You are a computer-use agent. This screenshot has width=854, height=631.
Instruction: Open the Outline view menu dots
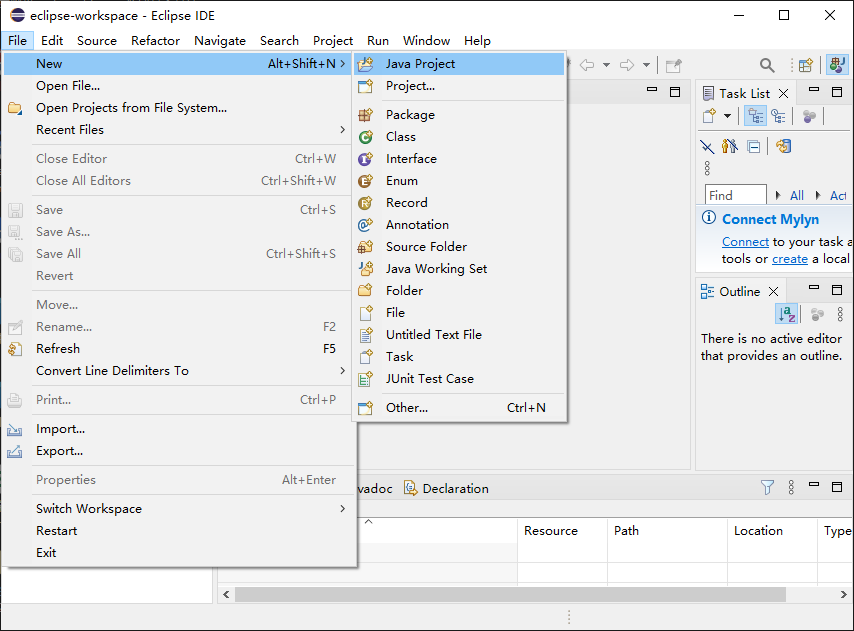coord(840,314)
